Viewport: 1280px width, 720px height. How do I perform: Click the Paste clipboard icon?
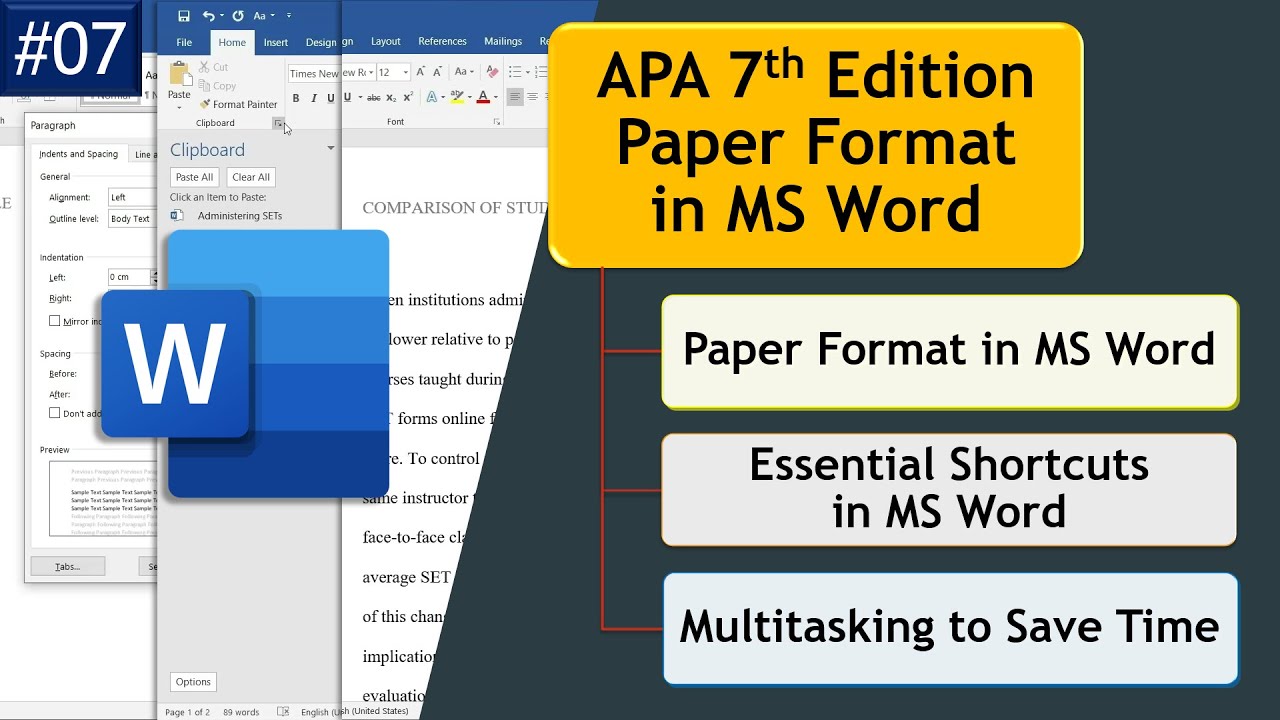[x=180, y=73]
